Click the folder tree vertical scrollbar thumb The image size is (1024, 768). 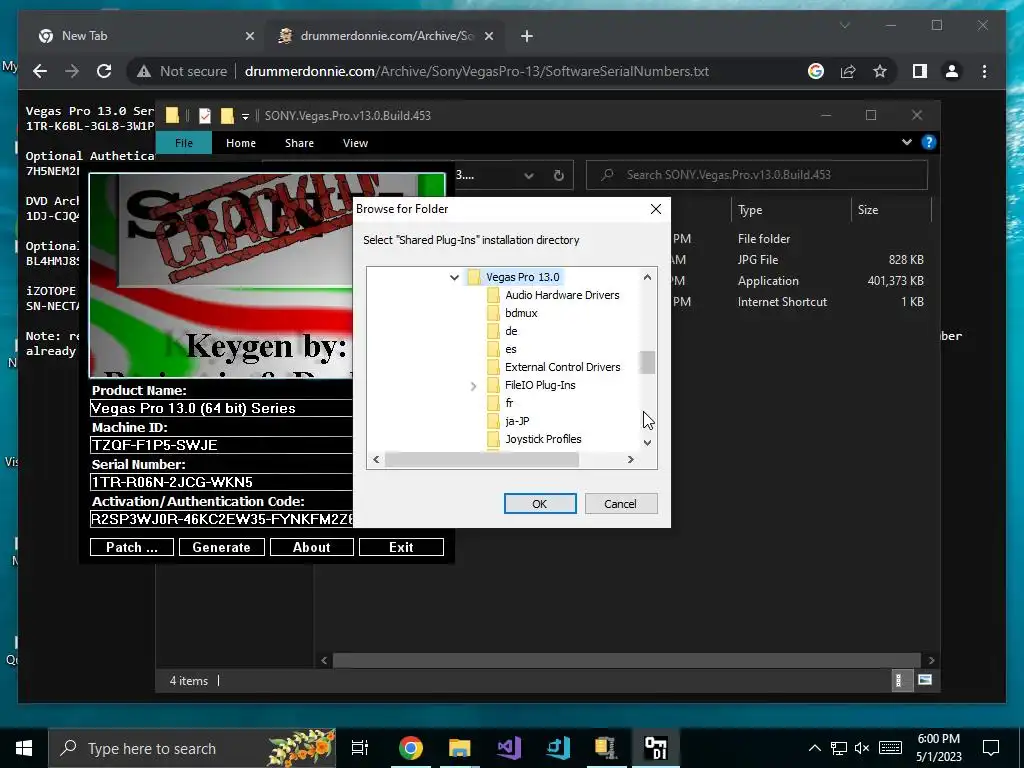(647, 362)
